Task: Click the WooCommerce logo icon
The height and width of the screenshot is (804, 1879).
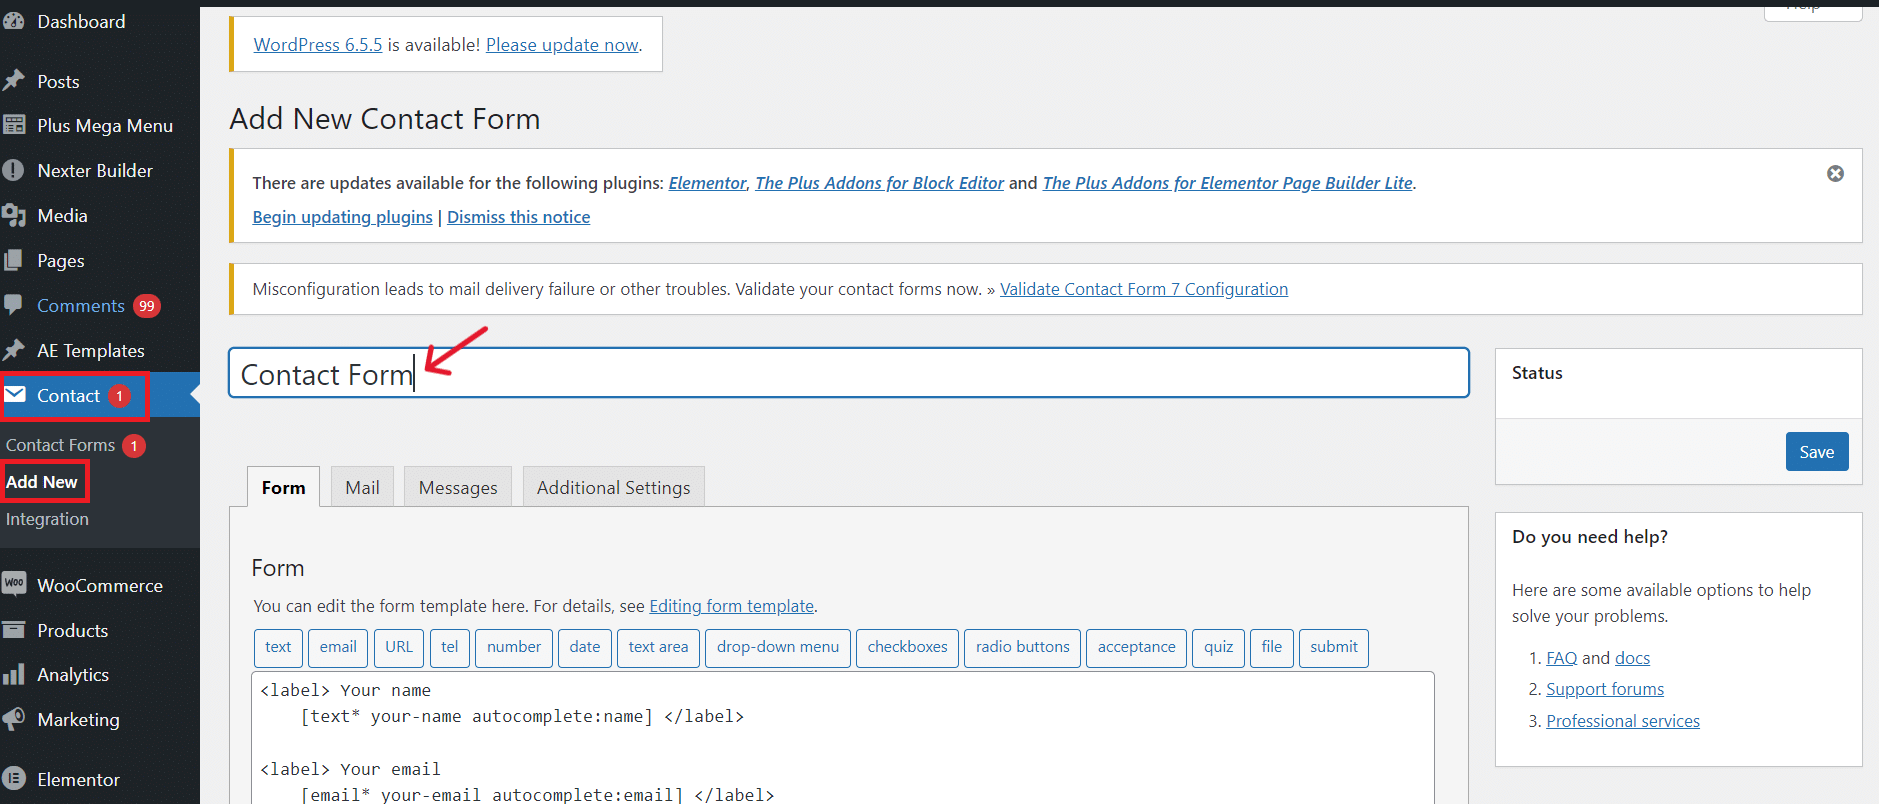Action: pos(13,585)
